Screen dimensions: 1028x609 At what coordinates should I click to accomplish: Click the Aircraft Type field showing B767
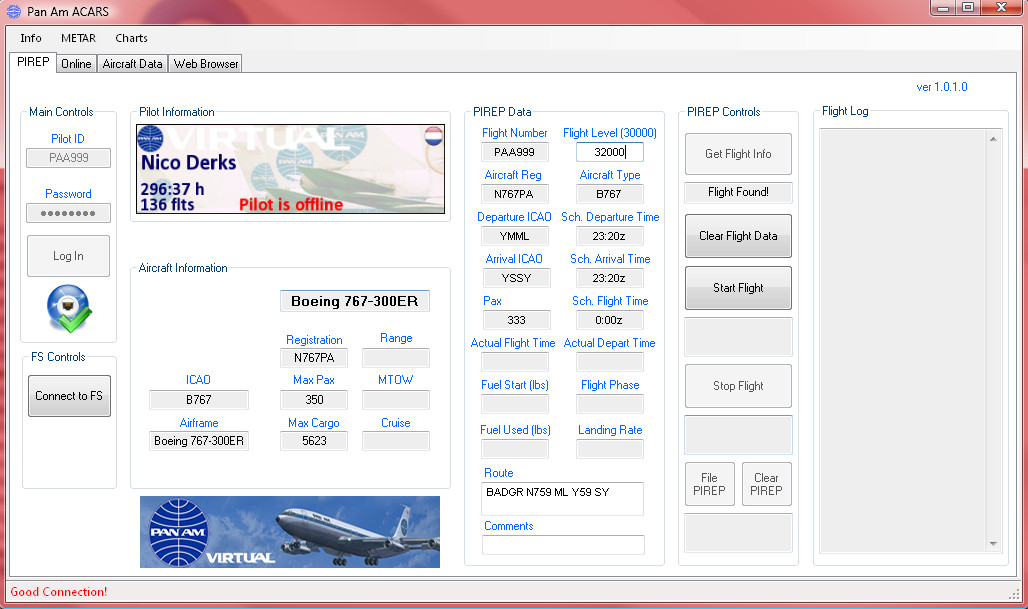[610, 194]
